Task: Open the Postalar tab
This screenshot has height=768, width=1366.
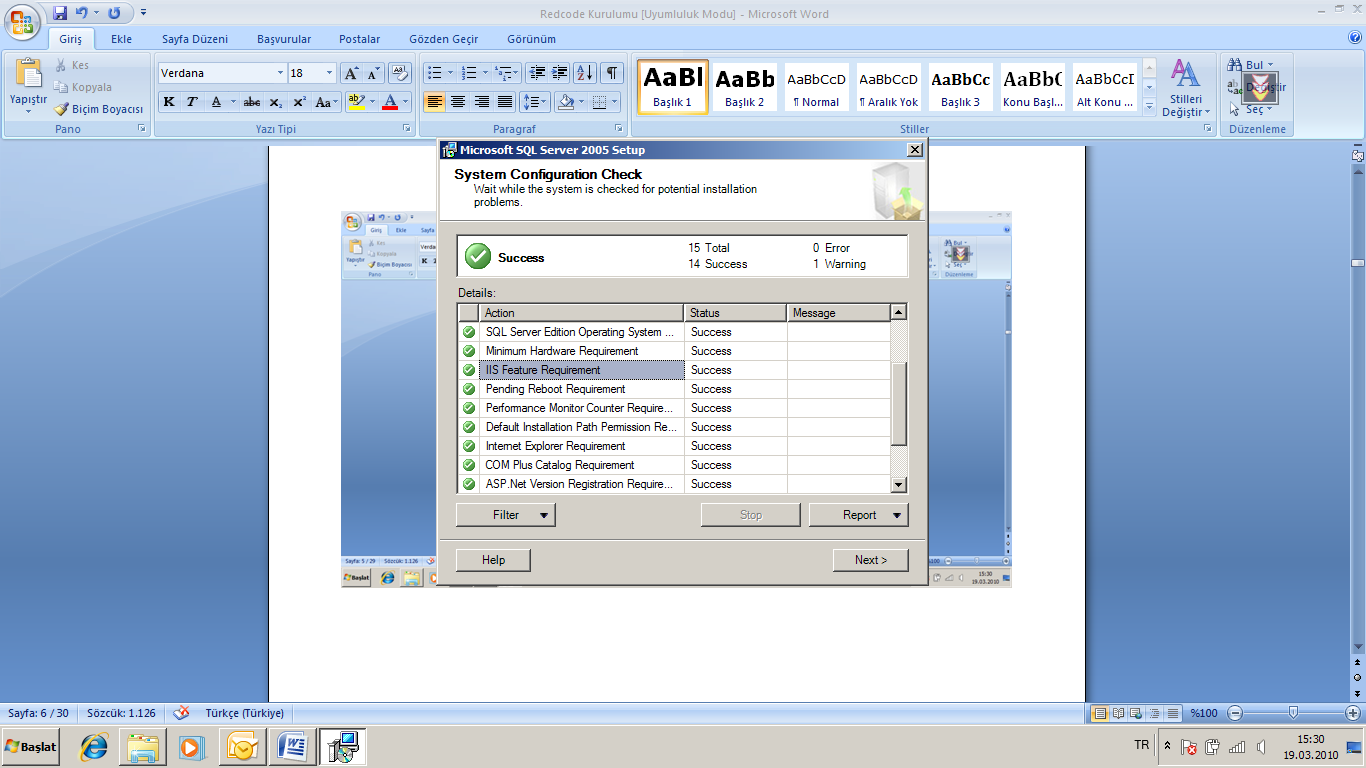Action: 360,39
